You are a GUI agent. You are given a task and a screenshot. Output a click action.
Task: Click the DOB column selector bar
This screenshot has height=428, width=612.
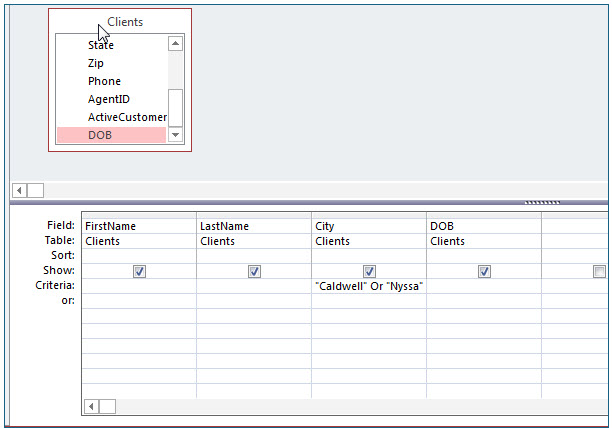(x=484, y=215)
